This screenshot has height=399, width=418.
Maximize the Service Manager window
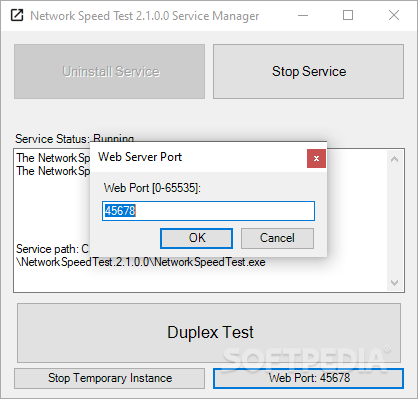[x=348, y=15]
